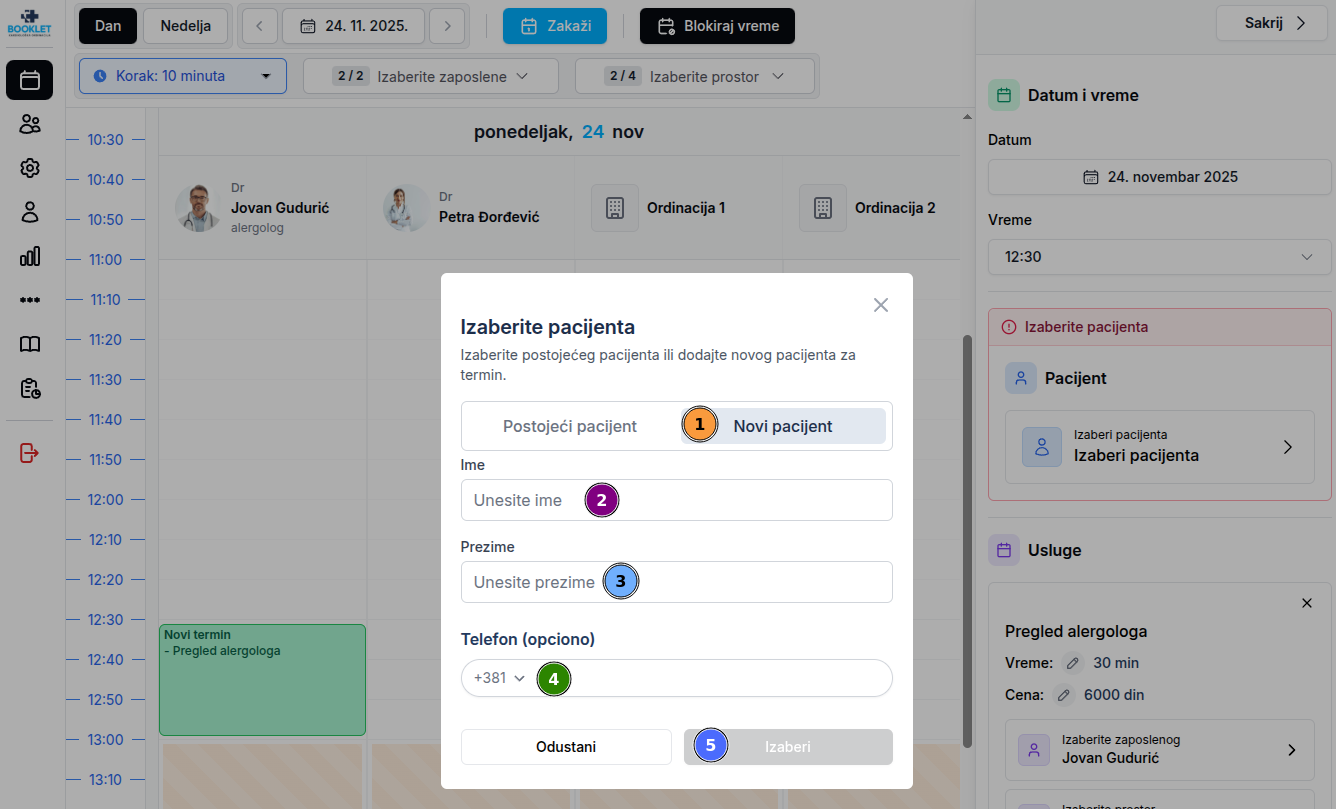This screenshot has width=1336, height=809.
Task: Expand the Vreme 12:30 dropdown
Action: click(x=1159, y=257)
